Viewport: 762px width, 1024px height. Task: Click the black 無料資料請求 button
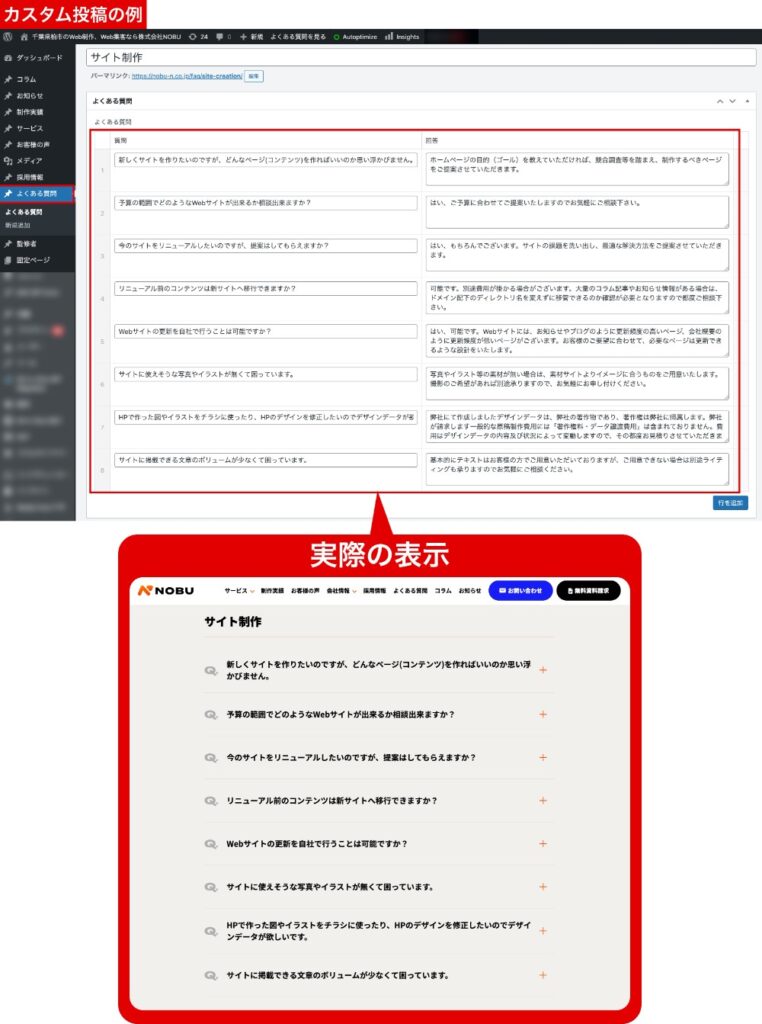pyautogui.click(x=588, y=590)
